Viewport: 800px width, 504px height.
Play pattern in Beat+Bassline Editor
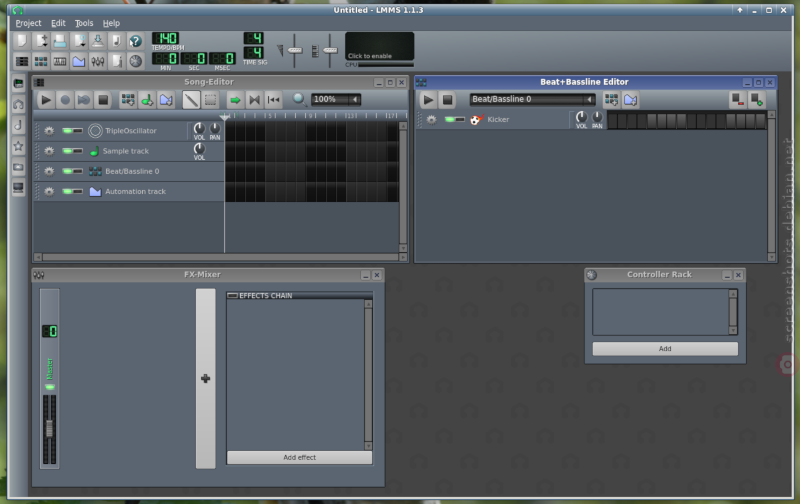point(429,100)
